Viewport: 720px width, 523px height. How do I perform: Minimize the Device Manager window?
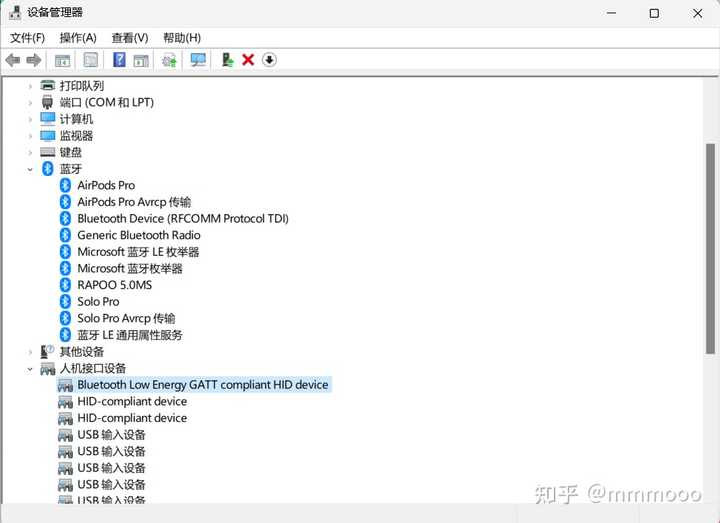click(611, 13)
